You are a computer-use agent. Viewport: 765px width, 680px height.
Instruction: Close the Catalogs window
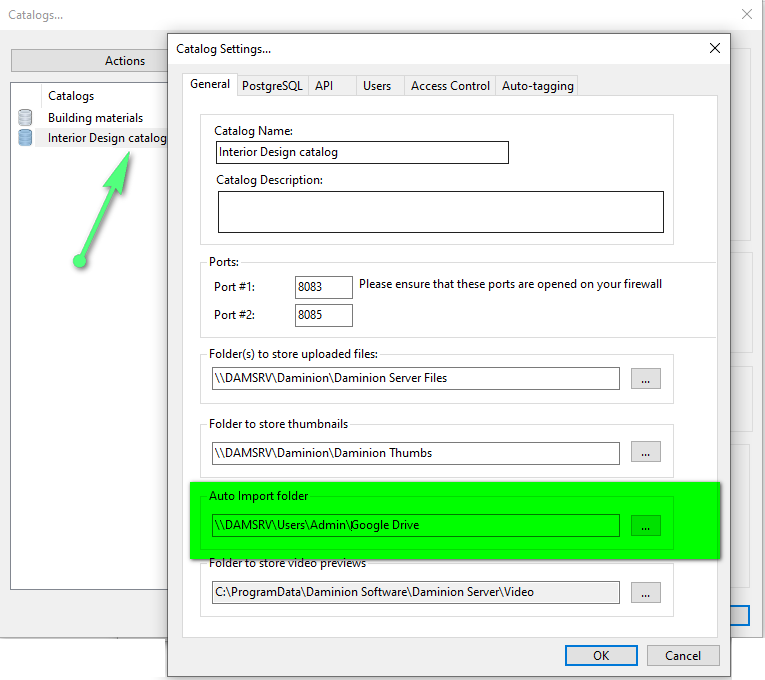click(746, 14)
